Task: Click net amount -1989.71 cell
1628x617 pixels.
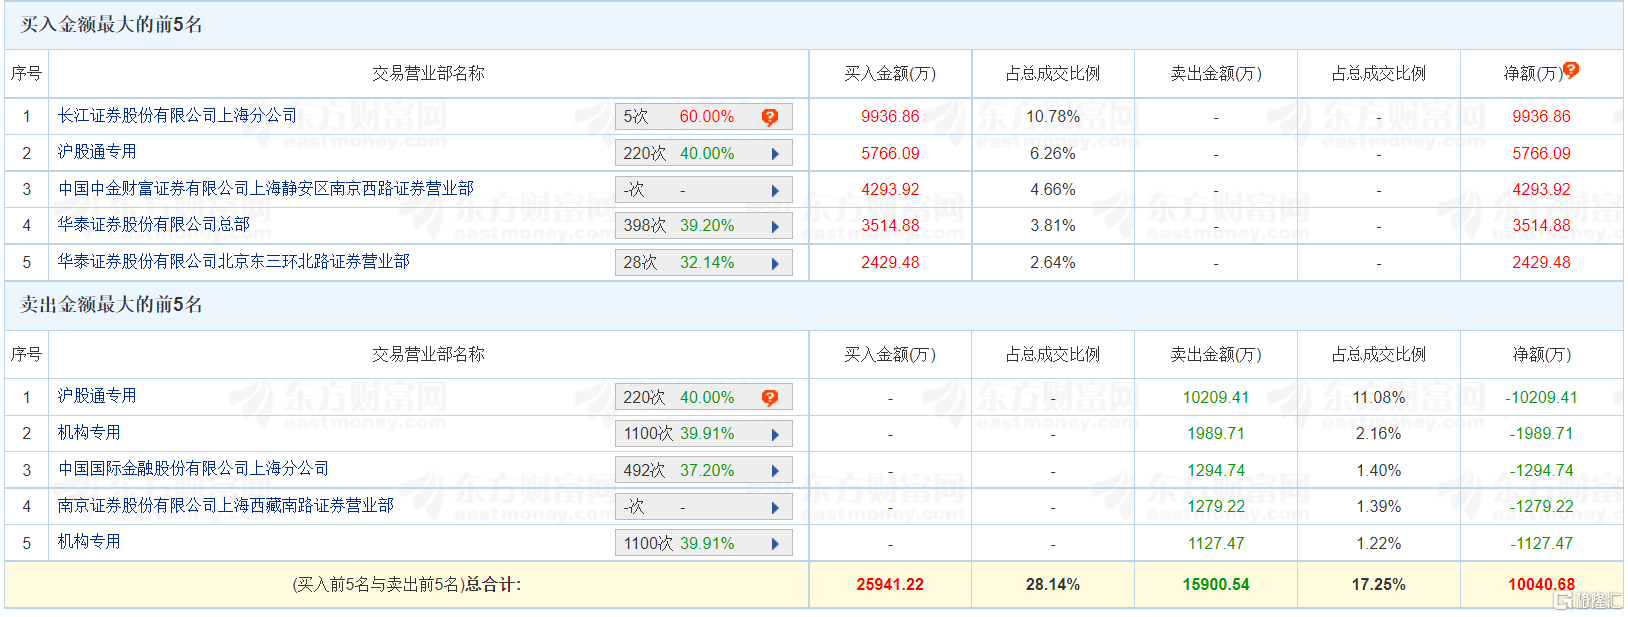Action: click(x=1542, y=434)
